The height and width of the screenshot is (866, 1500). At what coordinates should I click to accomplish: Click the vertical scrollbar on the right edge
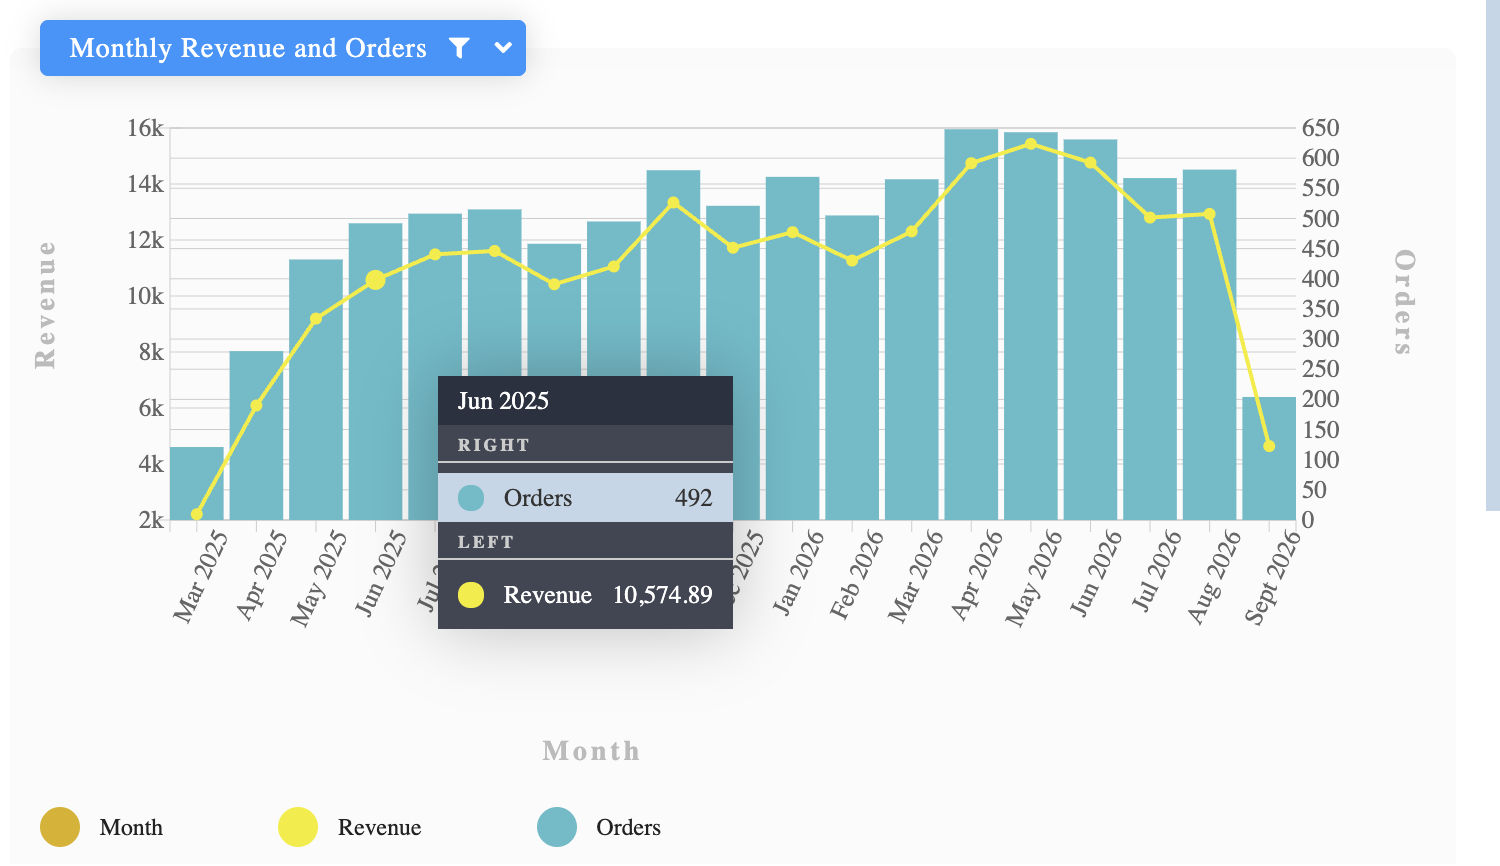1493,255
